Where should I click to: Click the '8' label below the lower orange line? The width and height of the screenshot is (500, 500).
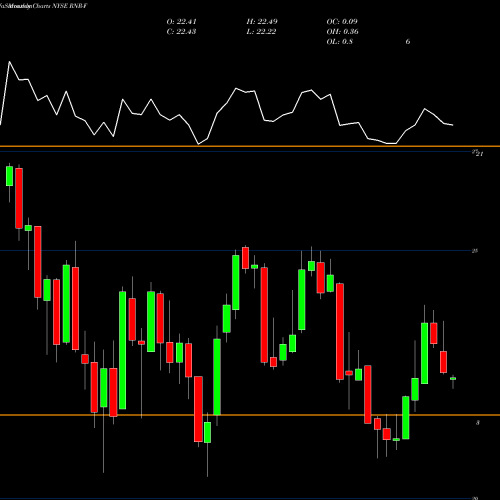(x=478, y=423)
